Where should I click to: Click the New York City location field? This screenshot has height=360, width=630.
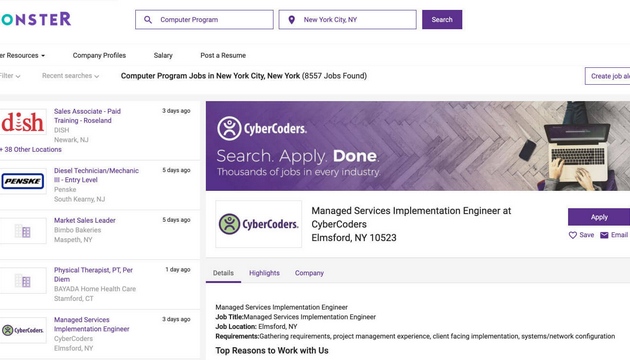tap(348, 20)
